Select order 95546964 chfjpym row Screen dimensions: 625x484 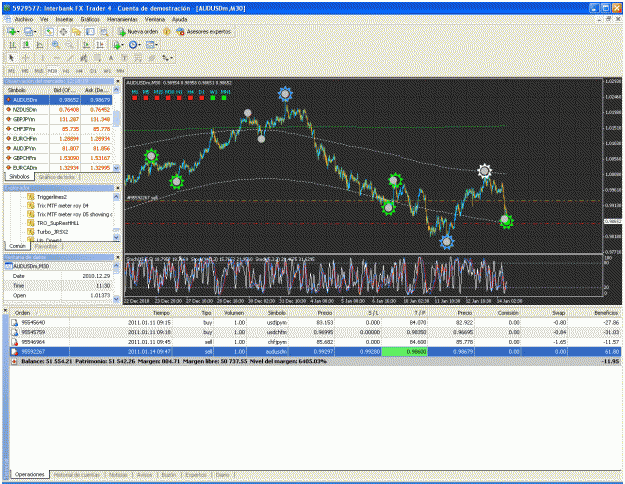(315, 342)
